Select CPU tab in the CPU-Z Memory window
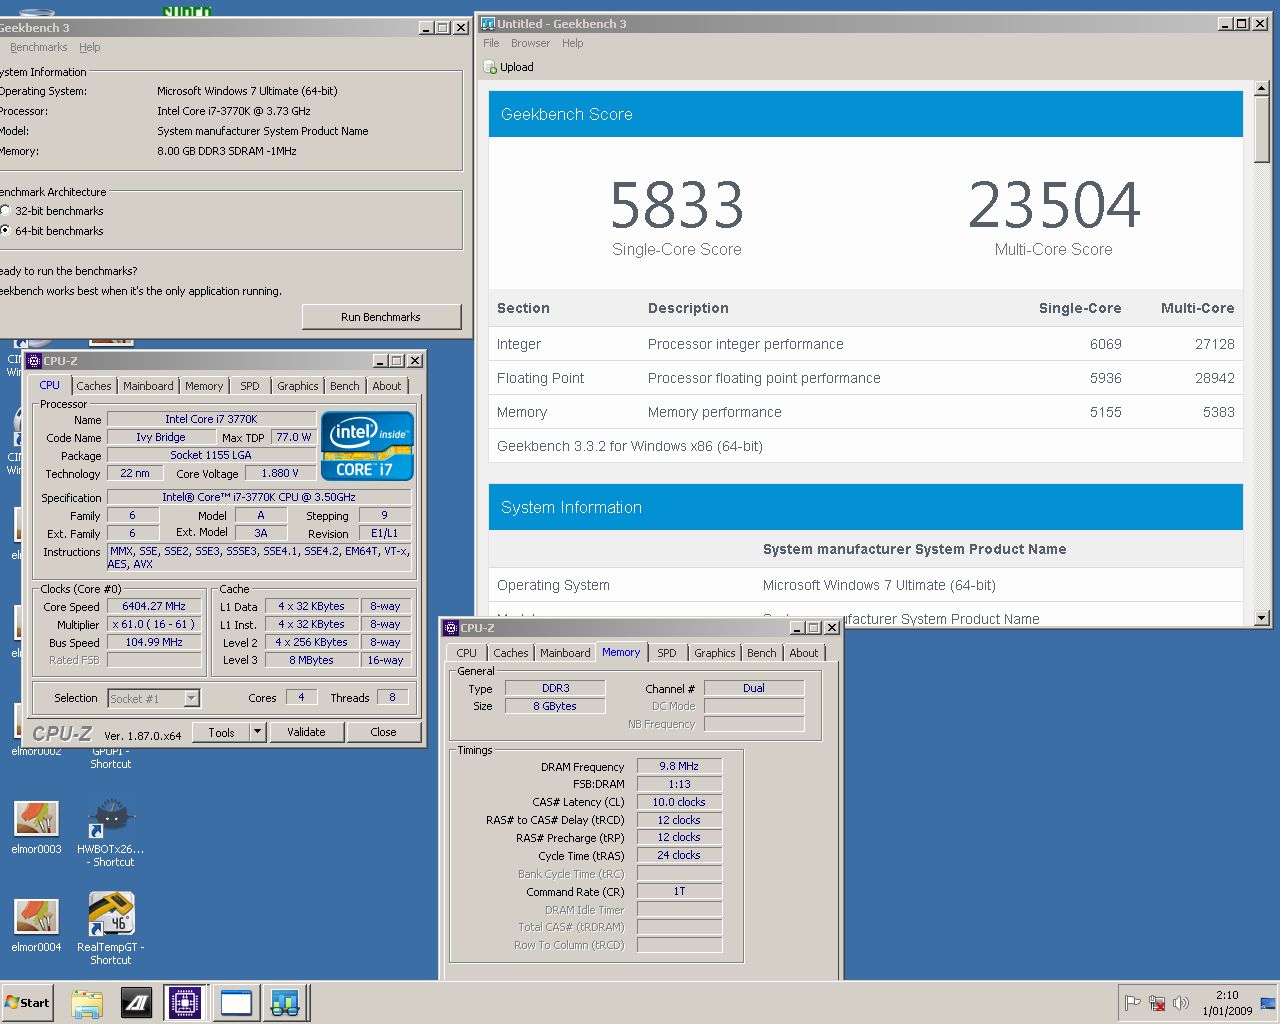1280x1024 pixels. [x=467, y=653]
